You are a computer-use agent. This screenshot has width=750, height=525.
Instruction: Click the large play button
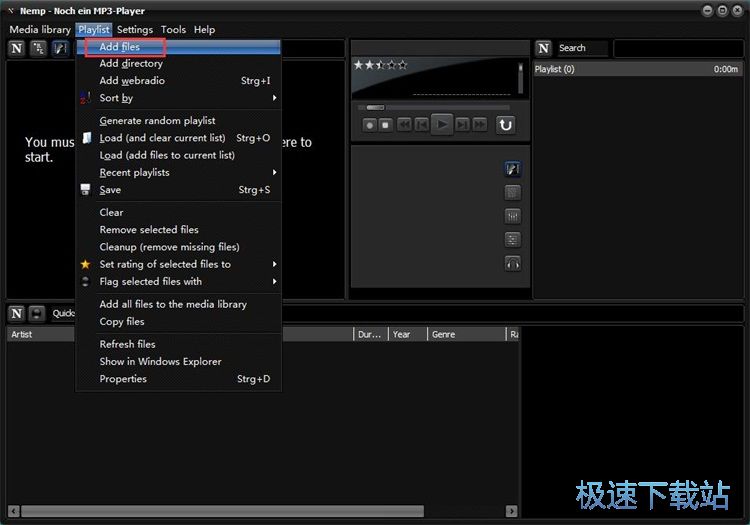pyautogui.click(x=441, y=124)
